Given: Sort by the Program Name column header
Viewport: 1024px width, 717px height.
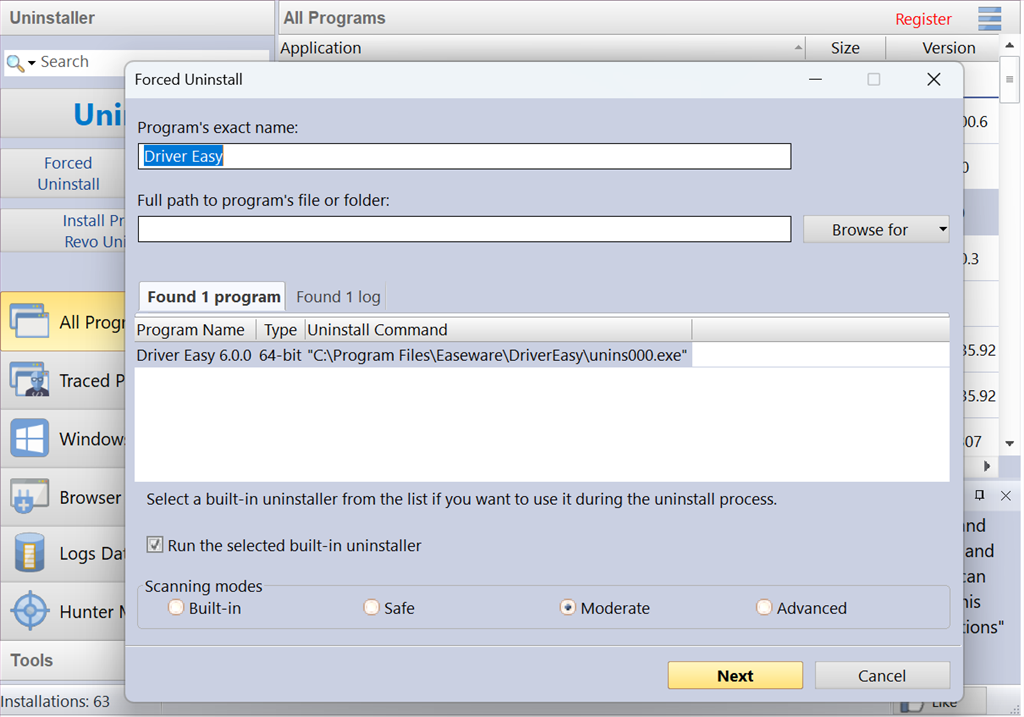Looking at the screenshot, I should tap(195, 330).
